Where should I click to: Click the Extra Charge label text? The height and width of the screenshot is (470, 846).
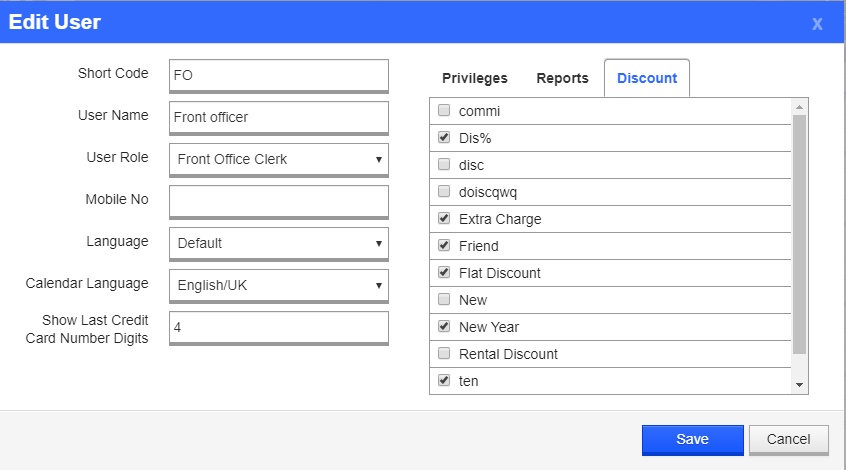coord(500,219)
